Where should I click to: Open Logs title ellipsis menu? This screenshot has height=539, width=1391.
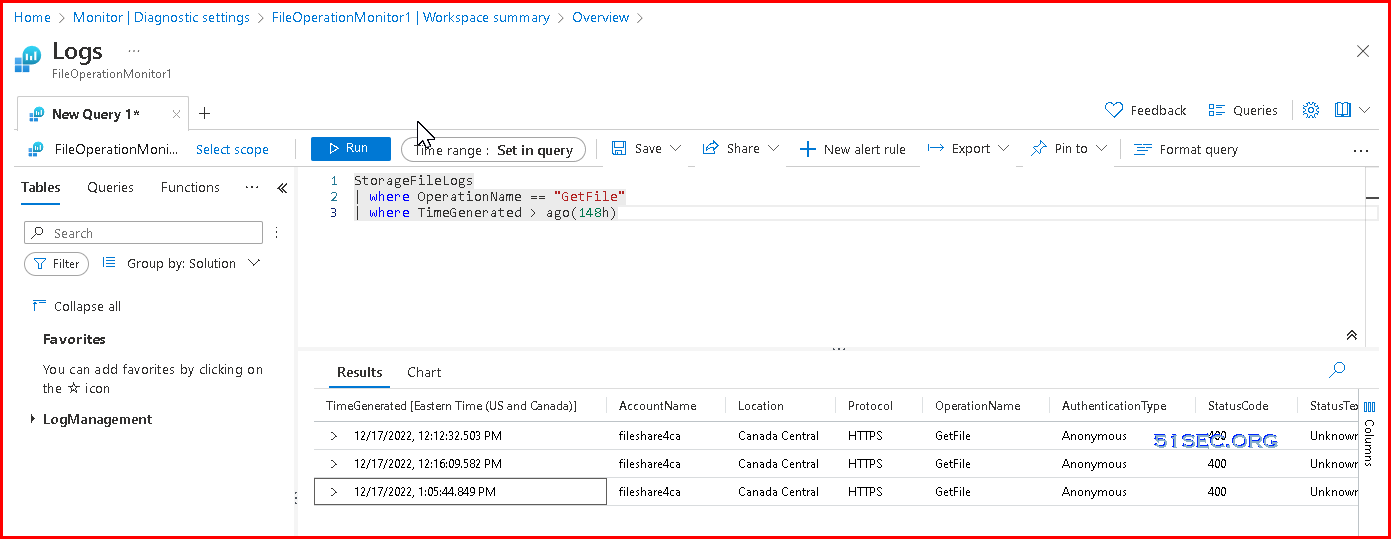coord(134,50)
